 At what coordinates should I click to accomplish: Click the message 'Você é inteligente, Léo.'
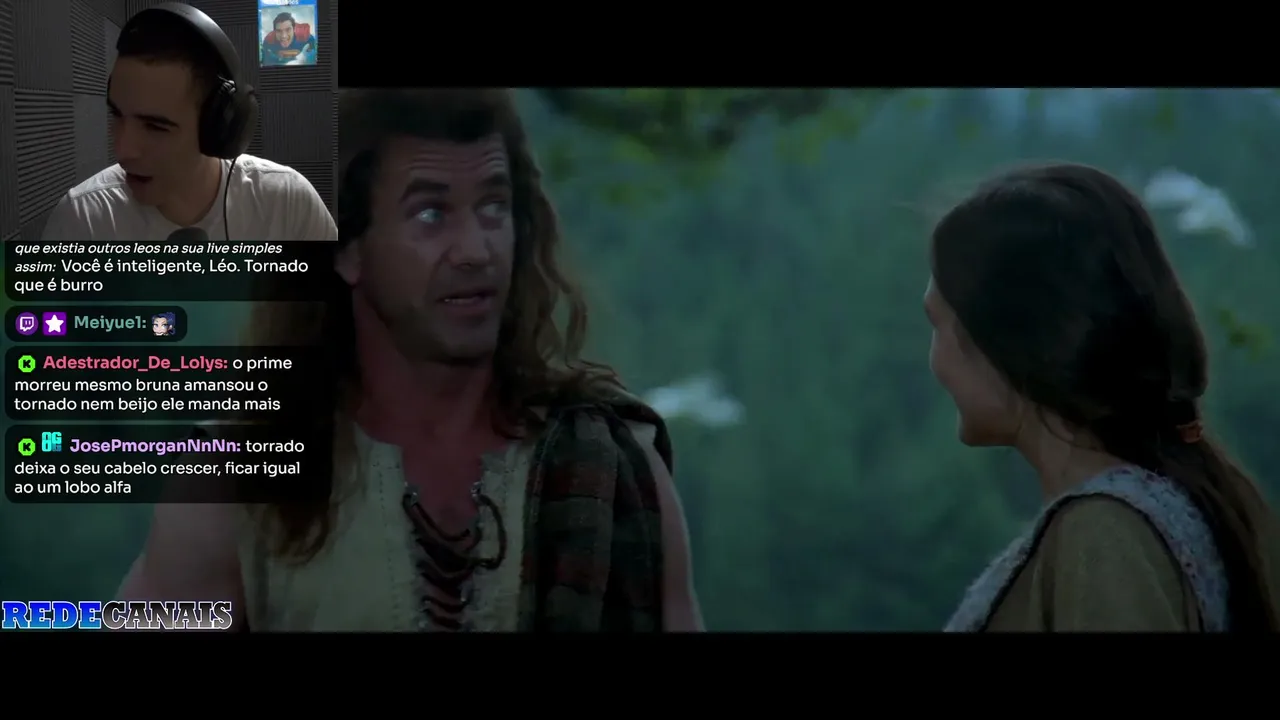coord(151,266)
